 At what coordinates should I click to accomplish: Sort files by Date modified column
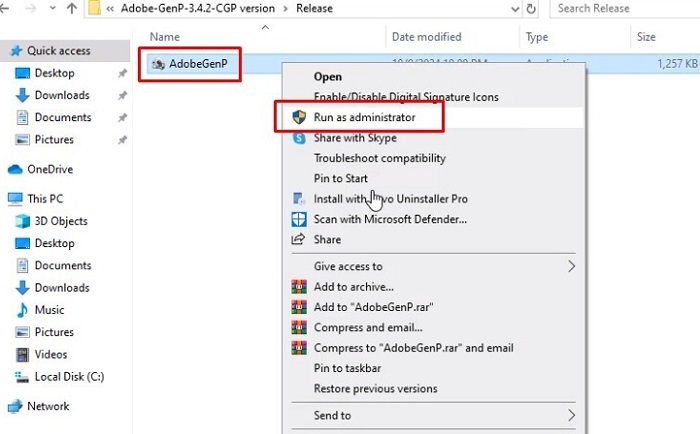click(x=426, y=37)
